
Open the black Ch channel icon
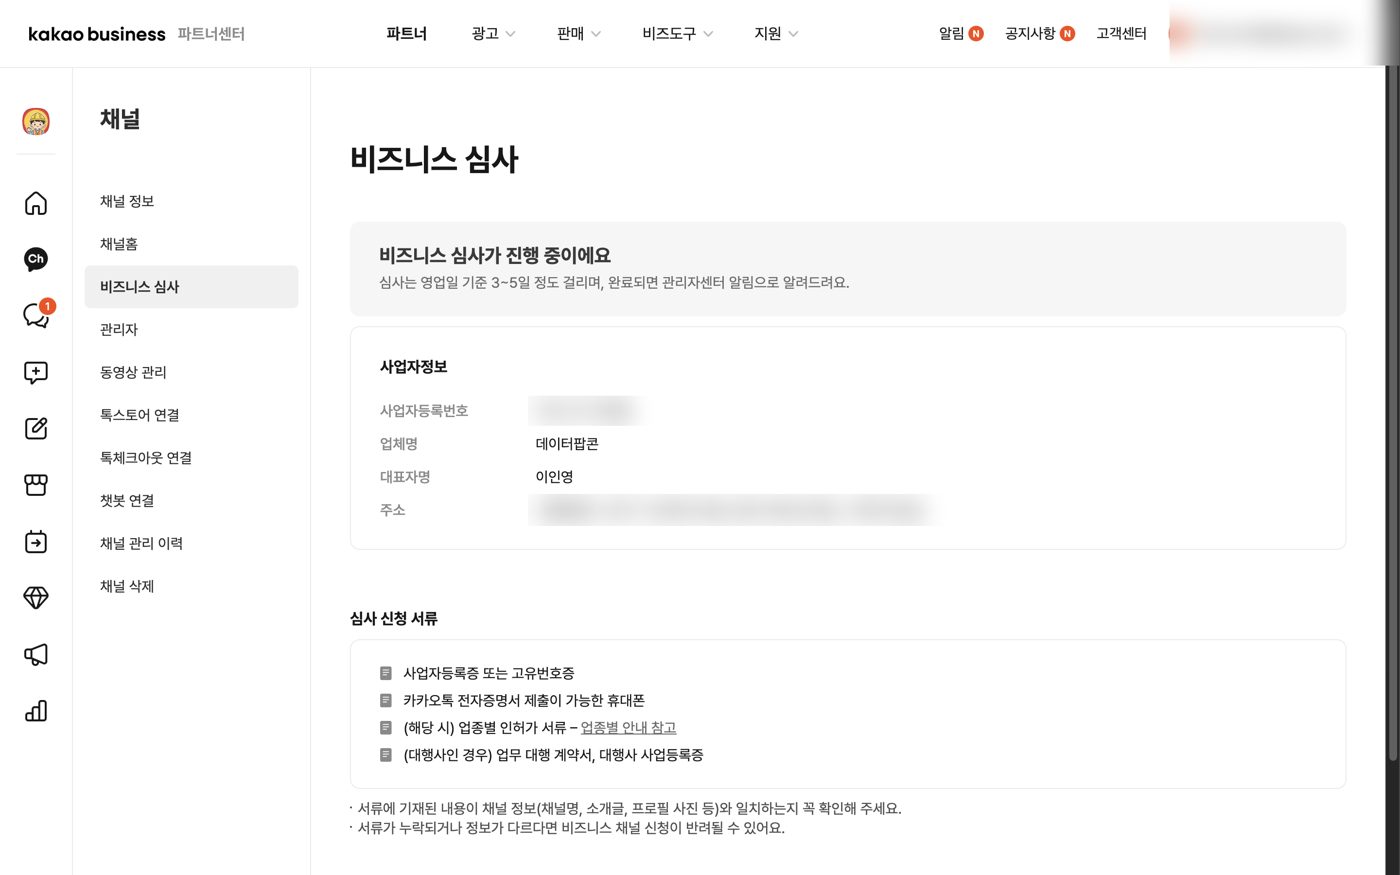36,259
